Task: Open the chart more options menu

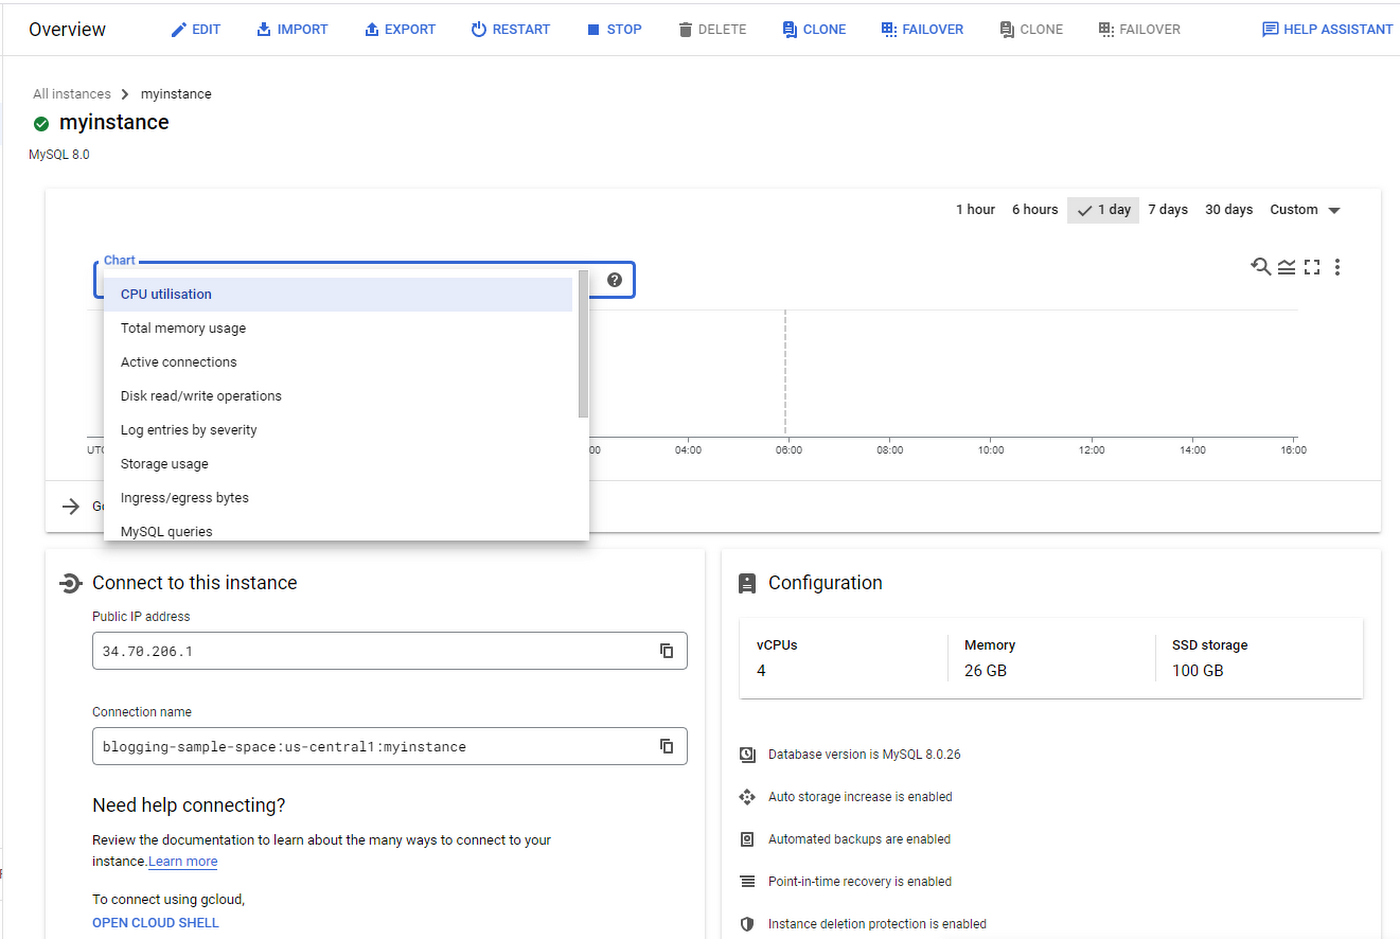Action: coord(1337,267)
